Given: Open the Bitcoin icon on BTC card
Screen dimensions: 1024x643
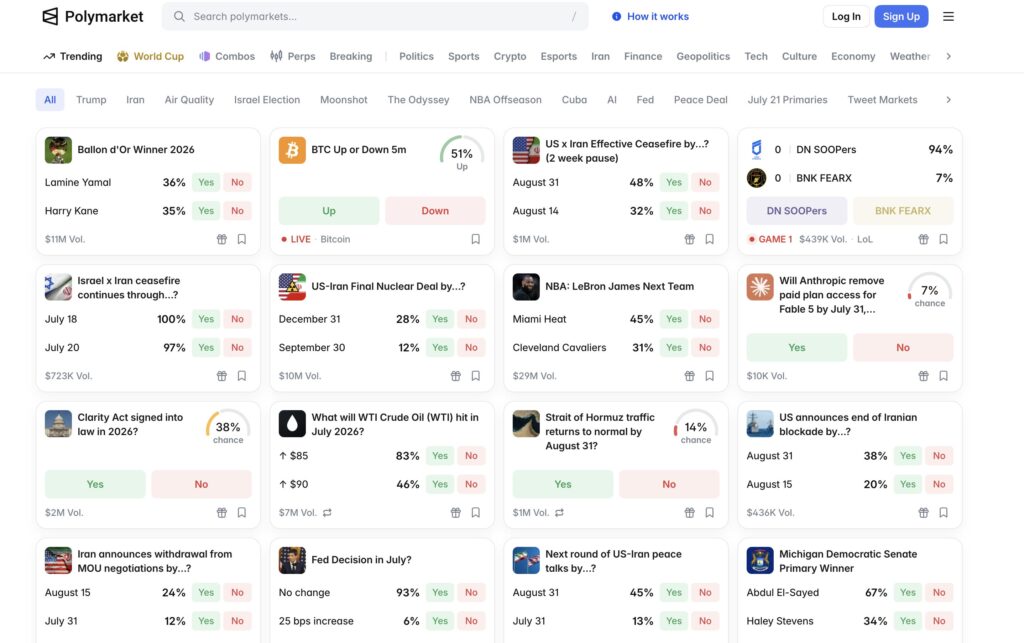Looking at the screenshot, I should click(x=292, y=150).
